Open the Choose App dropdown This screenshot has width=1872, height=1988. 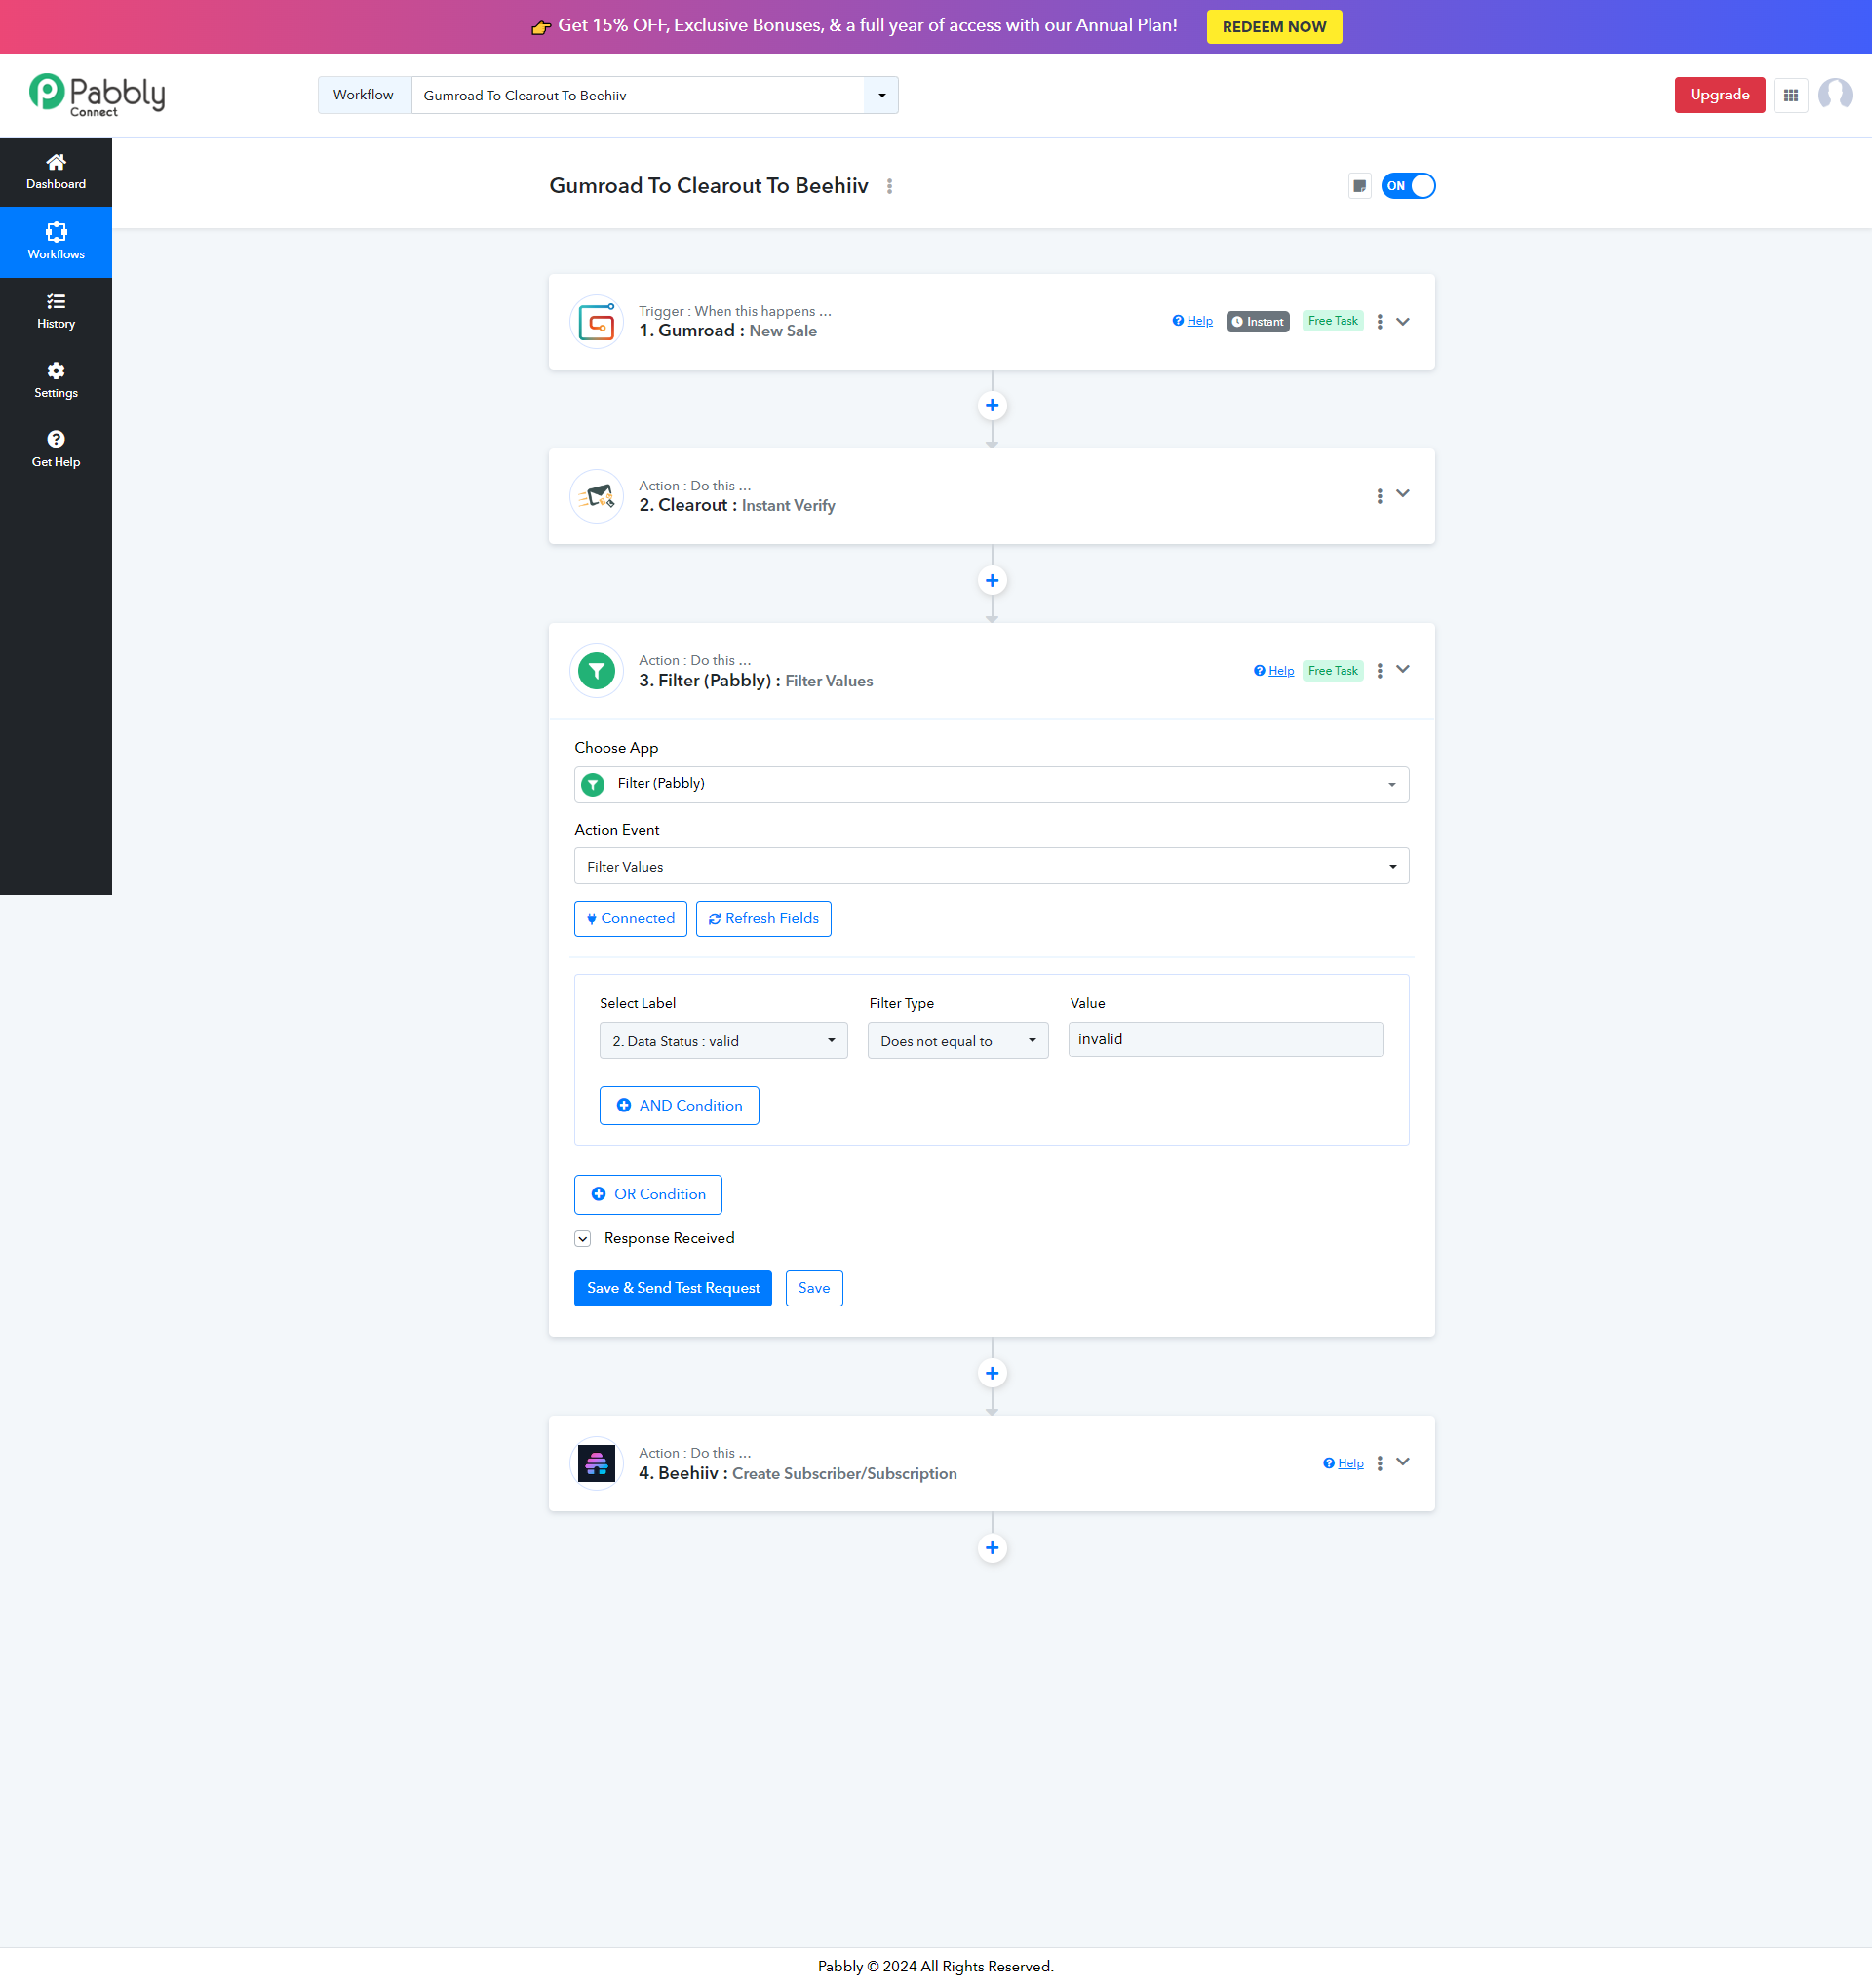click(x=992, y=785)
